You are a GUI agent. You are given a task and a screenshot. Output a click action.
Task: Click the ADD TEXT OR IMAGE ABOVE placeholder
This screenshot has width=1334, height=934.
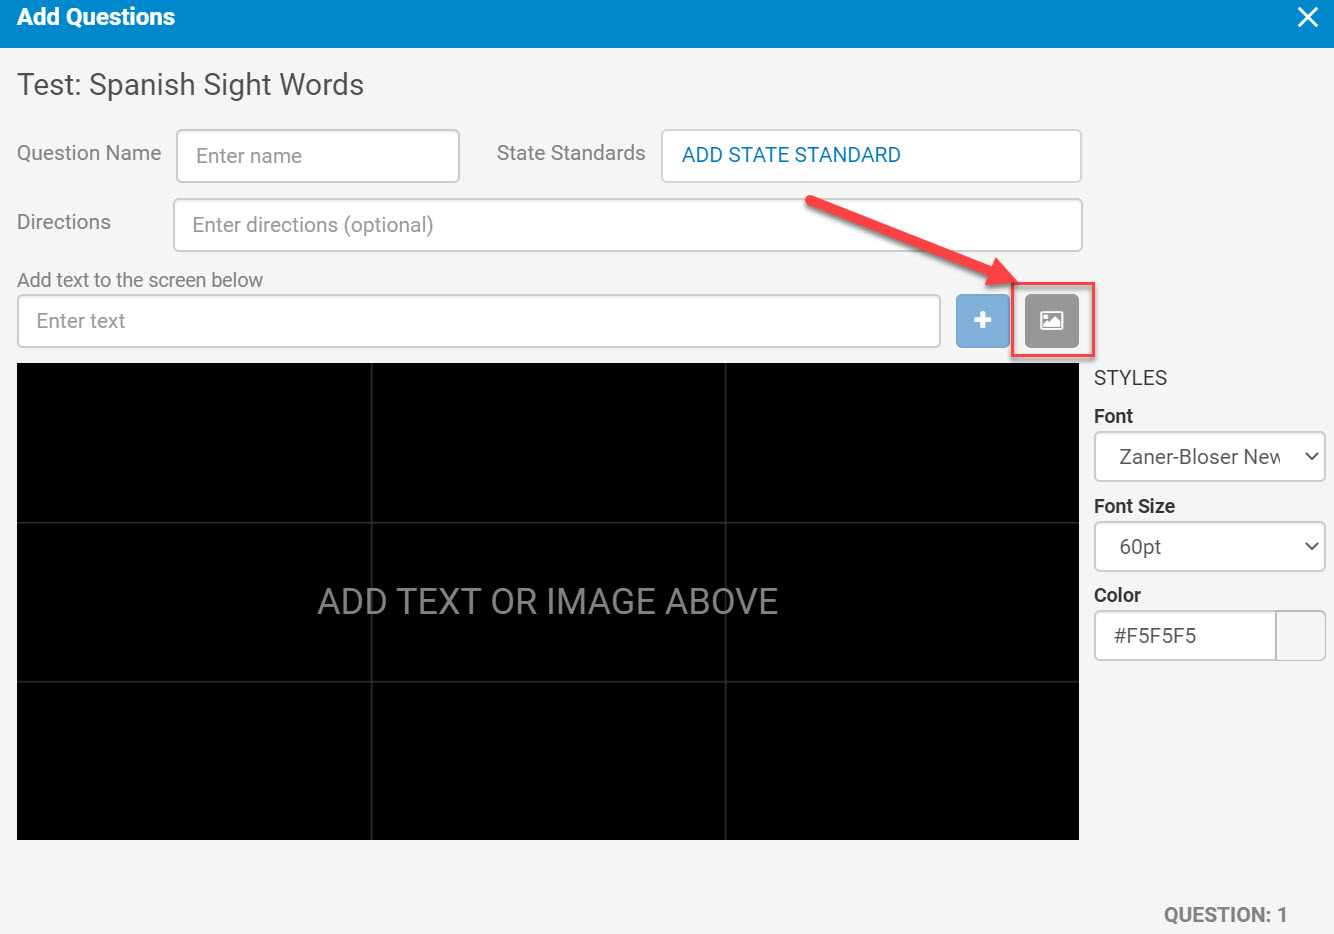click(548, 601)
